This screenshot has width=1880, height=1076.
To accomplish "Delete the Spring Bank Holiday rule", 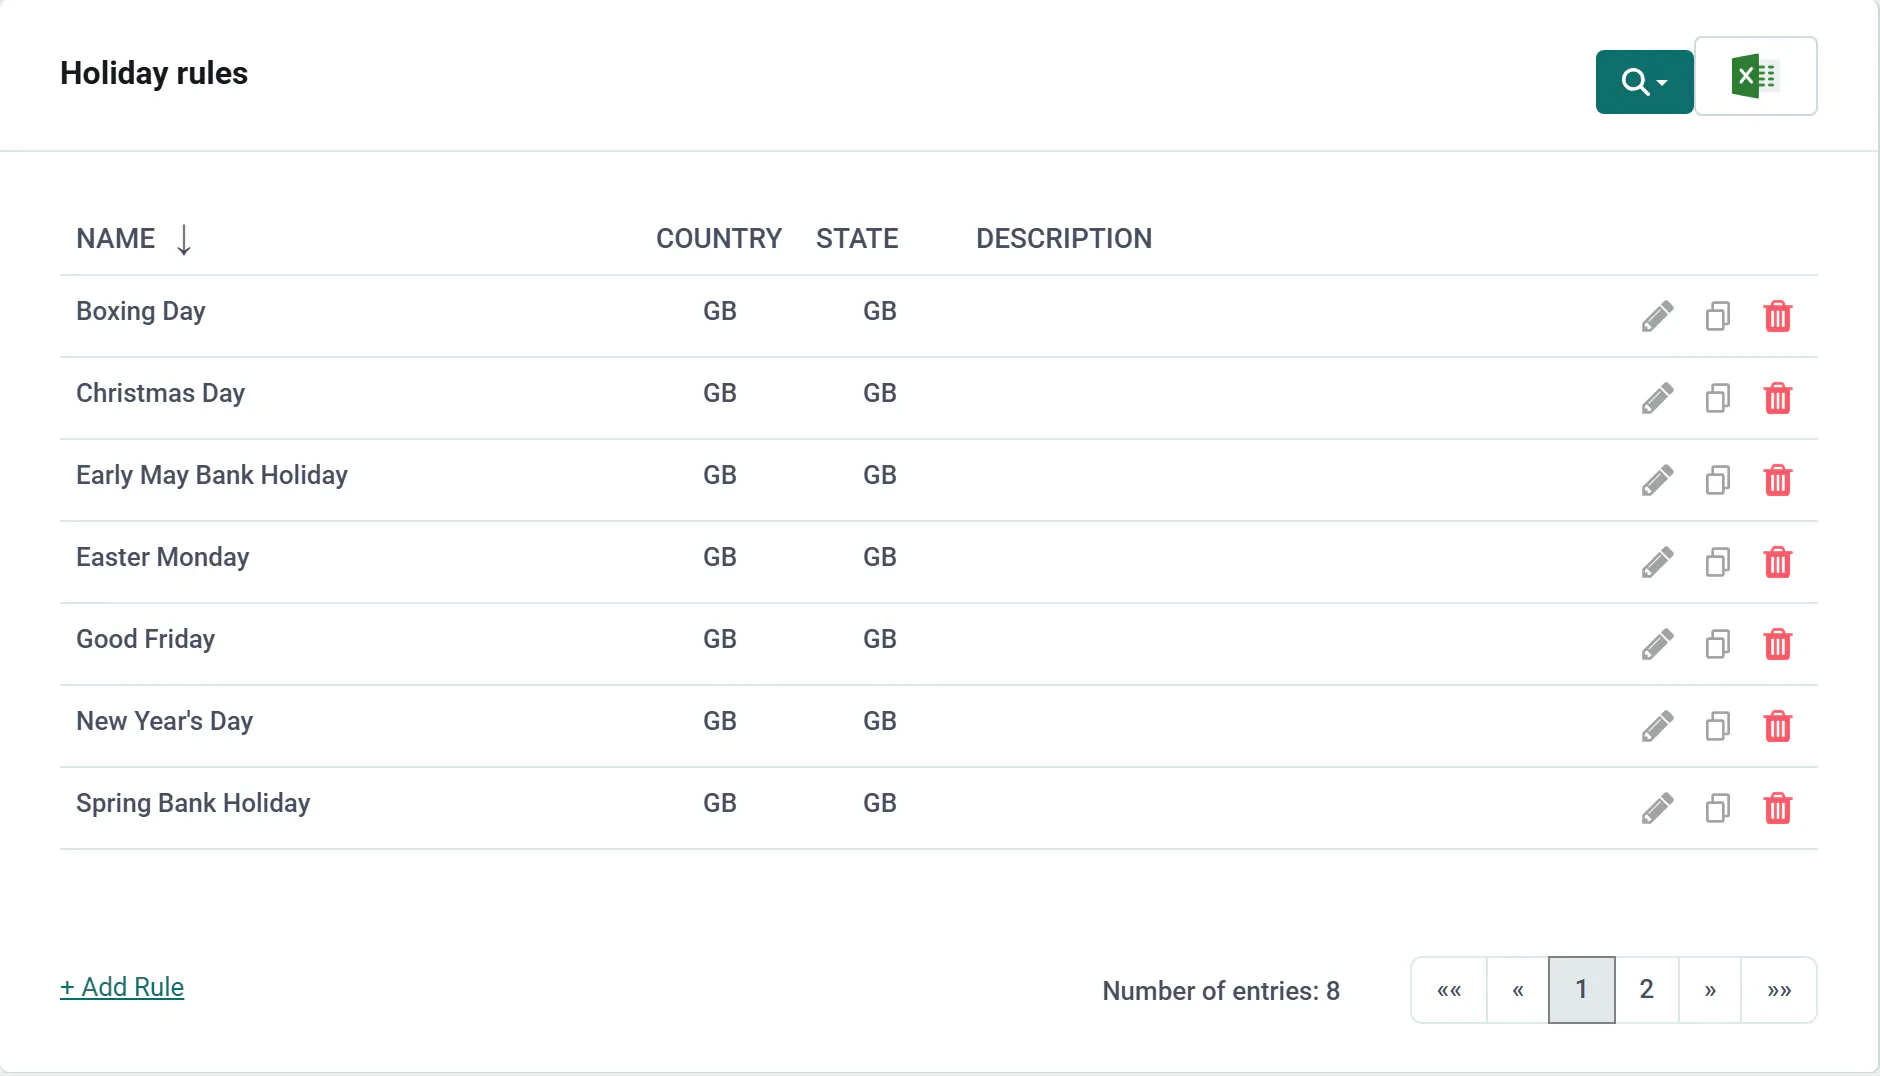I will pyautogui.click(x=1778, y=808).
